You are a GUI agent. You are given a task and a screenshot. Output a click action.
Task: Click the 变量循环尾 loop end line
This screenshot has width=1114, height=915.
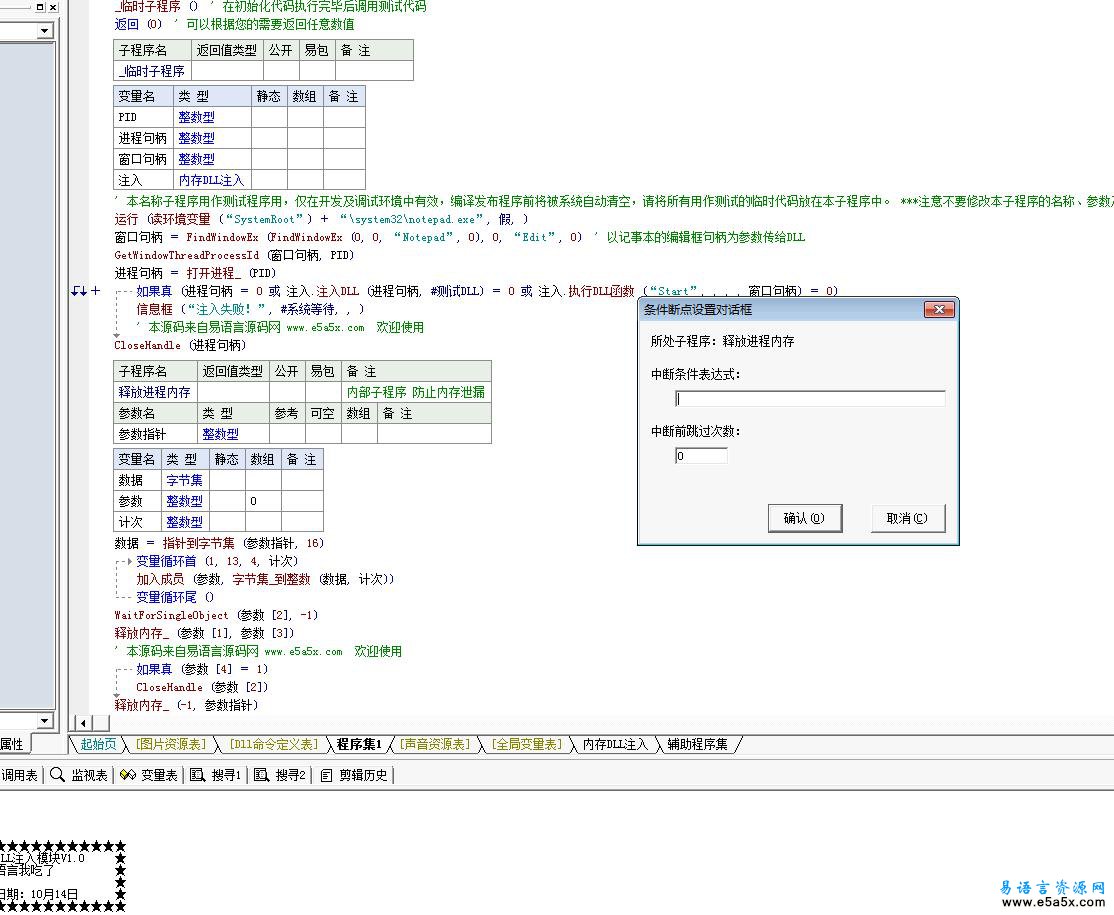click(x=175, y=597)
